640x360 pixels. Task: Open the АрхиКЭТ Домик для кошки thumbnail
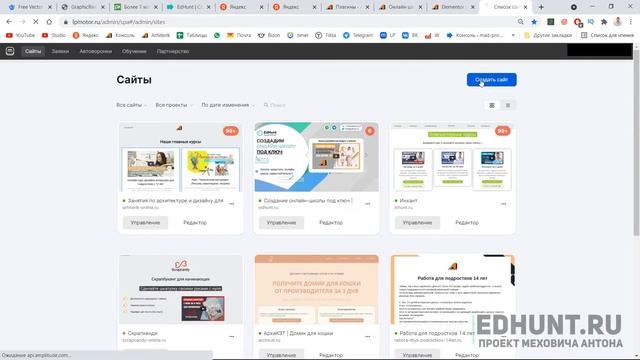316,290
